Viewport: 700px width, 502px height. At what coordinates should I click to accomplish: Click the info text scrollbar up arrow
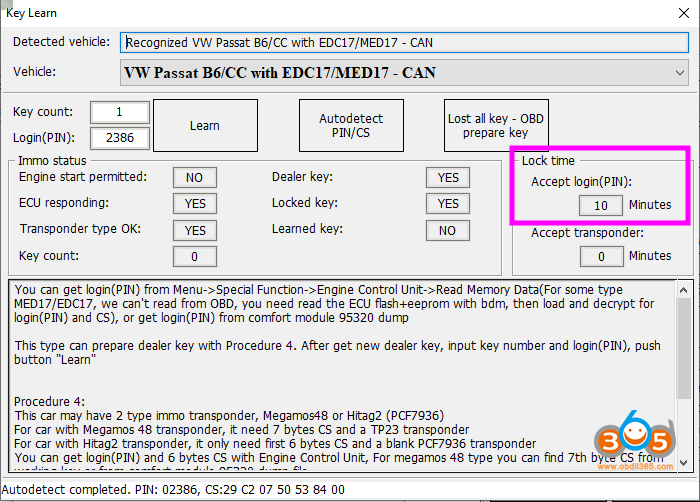tap(683, 290)
